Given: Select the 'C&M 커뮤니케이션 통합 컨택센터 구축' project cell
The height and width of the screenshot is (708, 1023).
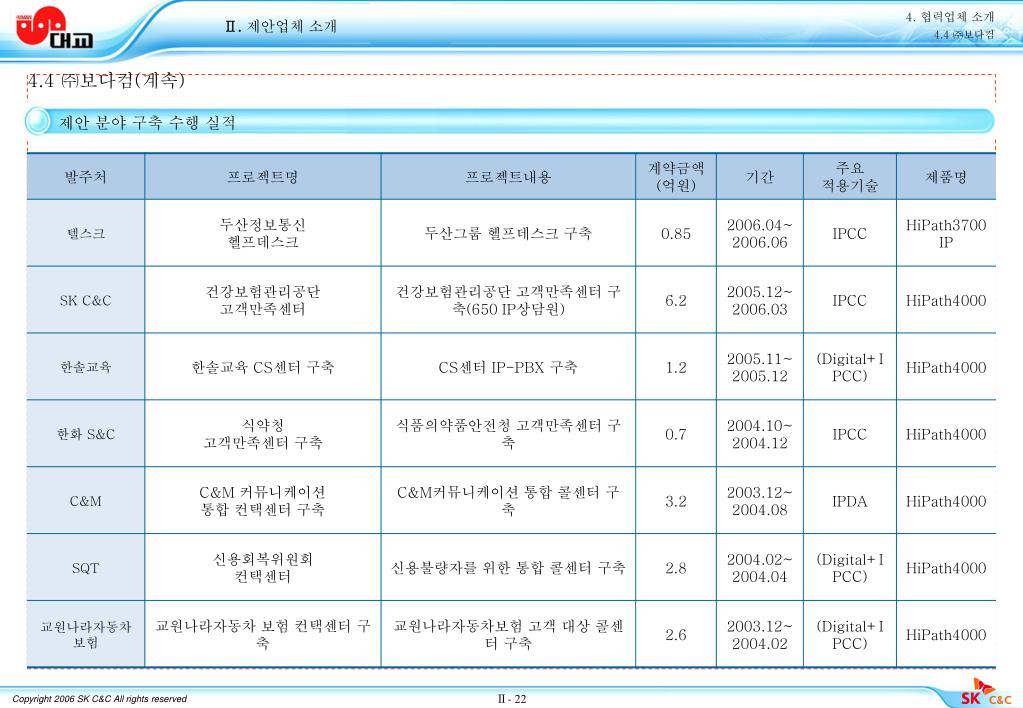Looking at the screenshot, I should [263, 500].
